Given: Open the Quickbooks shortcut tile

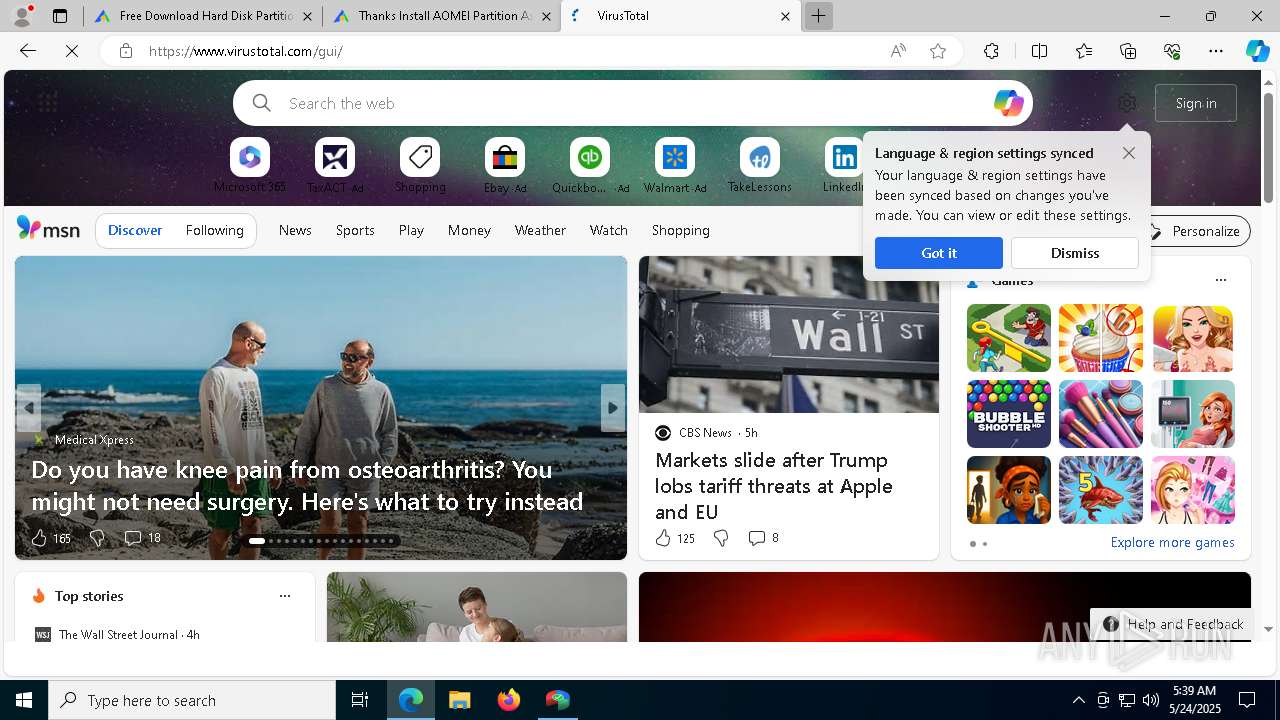Looking at the screenshot, I should (x=590, y=166).
